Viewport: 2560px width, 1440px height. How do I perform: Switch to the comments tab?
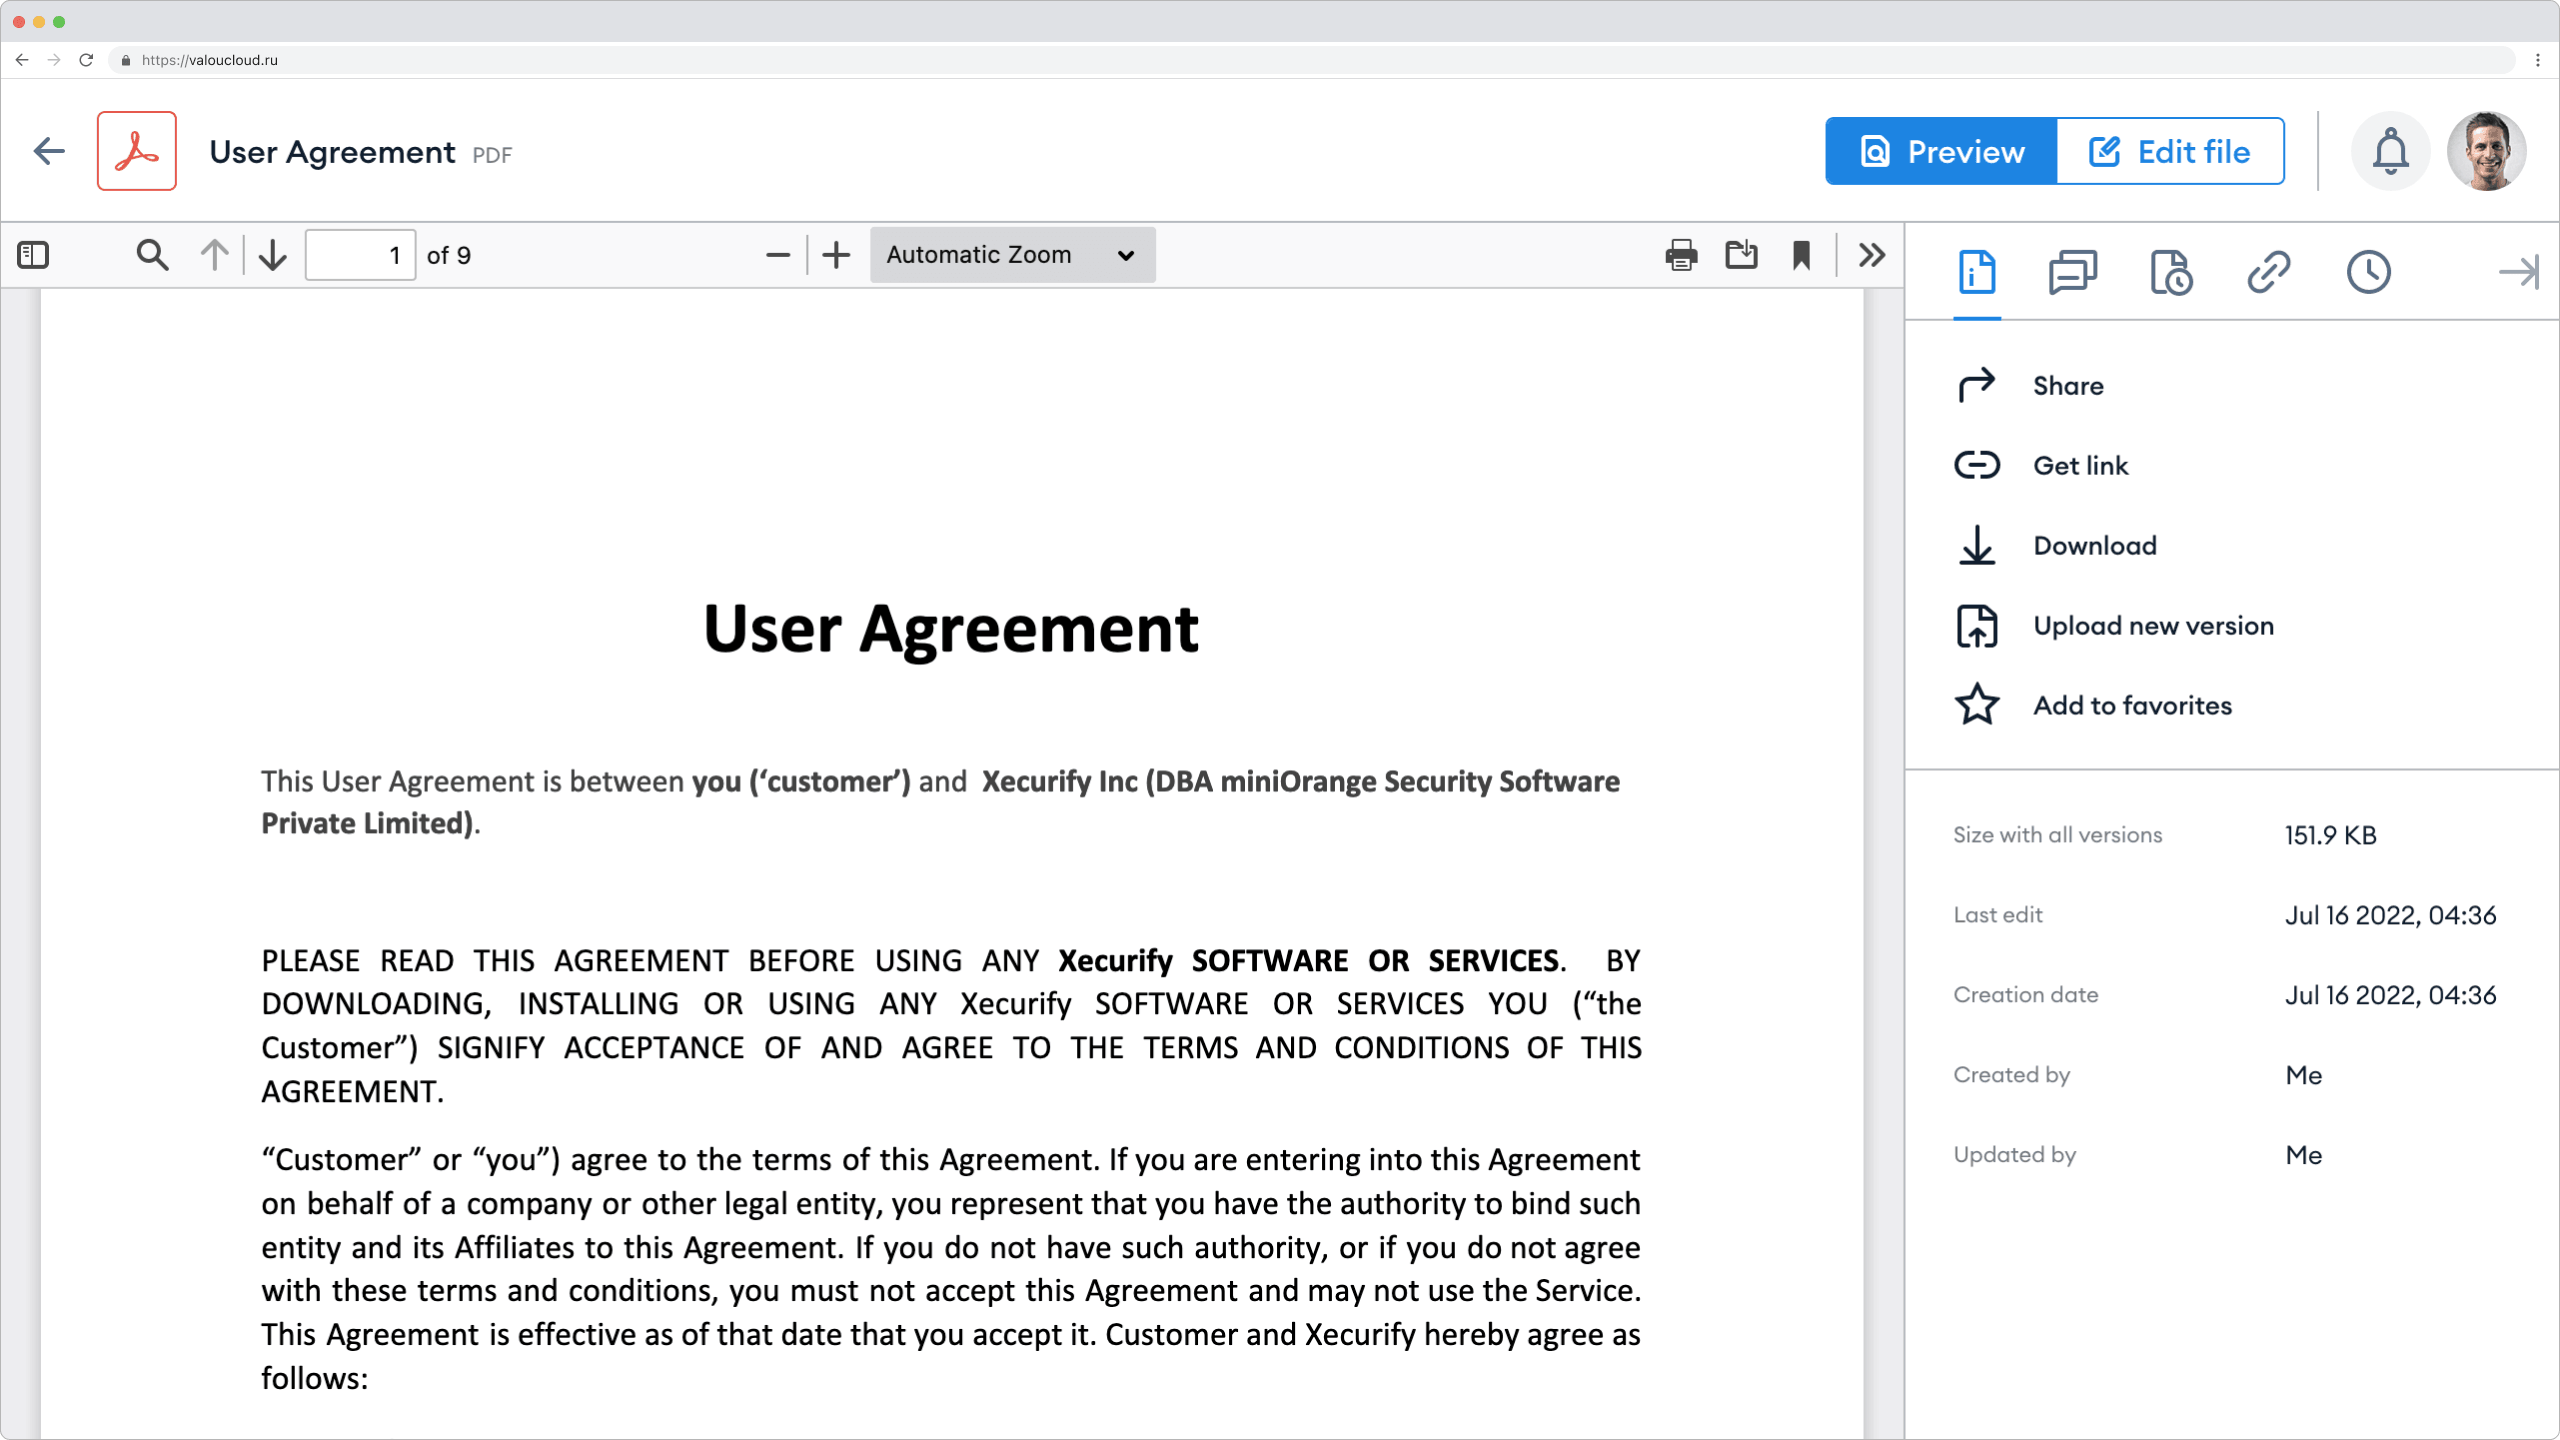[x=2072, y=272]
